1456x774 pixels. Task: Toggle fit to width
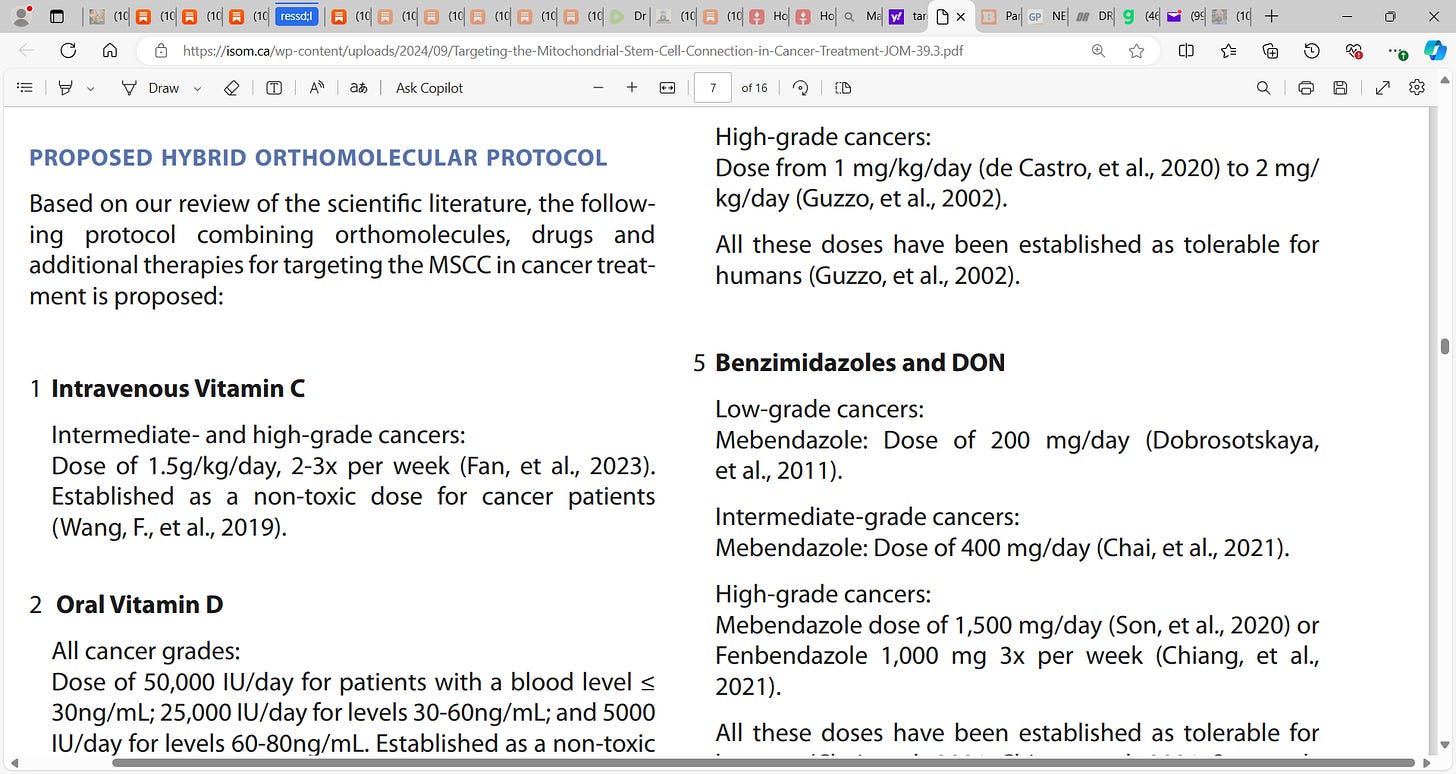click(x=668, y=88)
